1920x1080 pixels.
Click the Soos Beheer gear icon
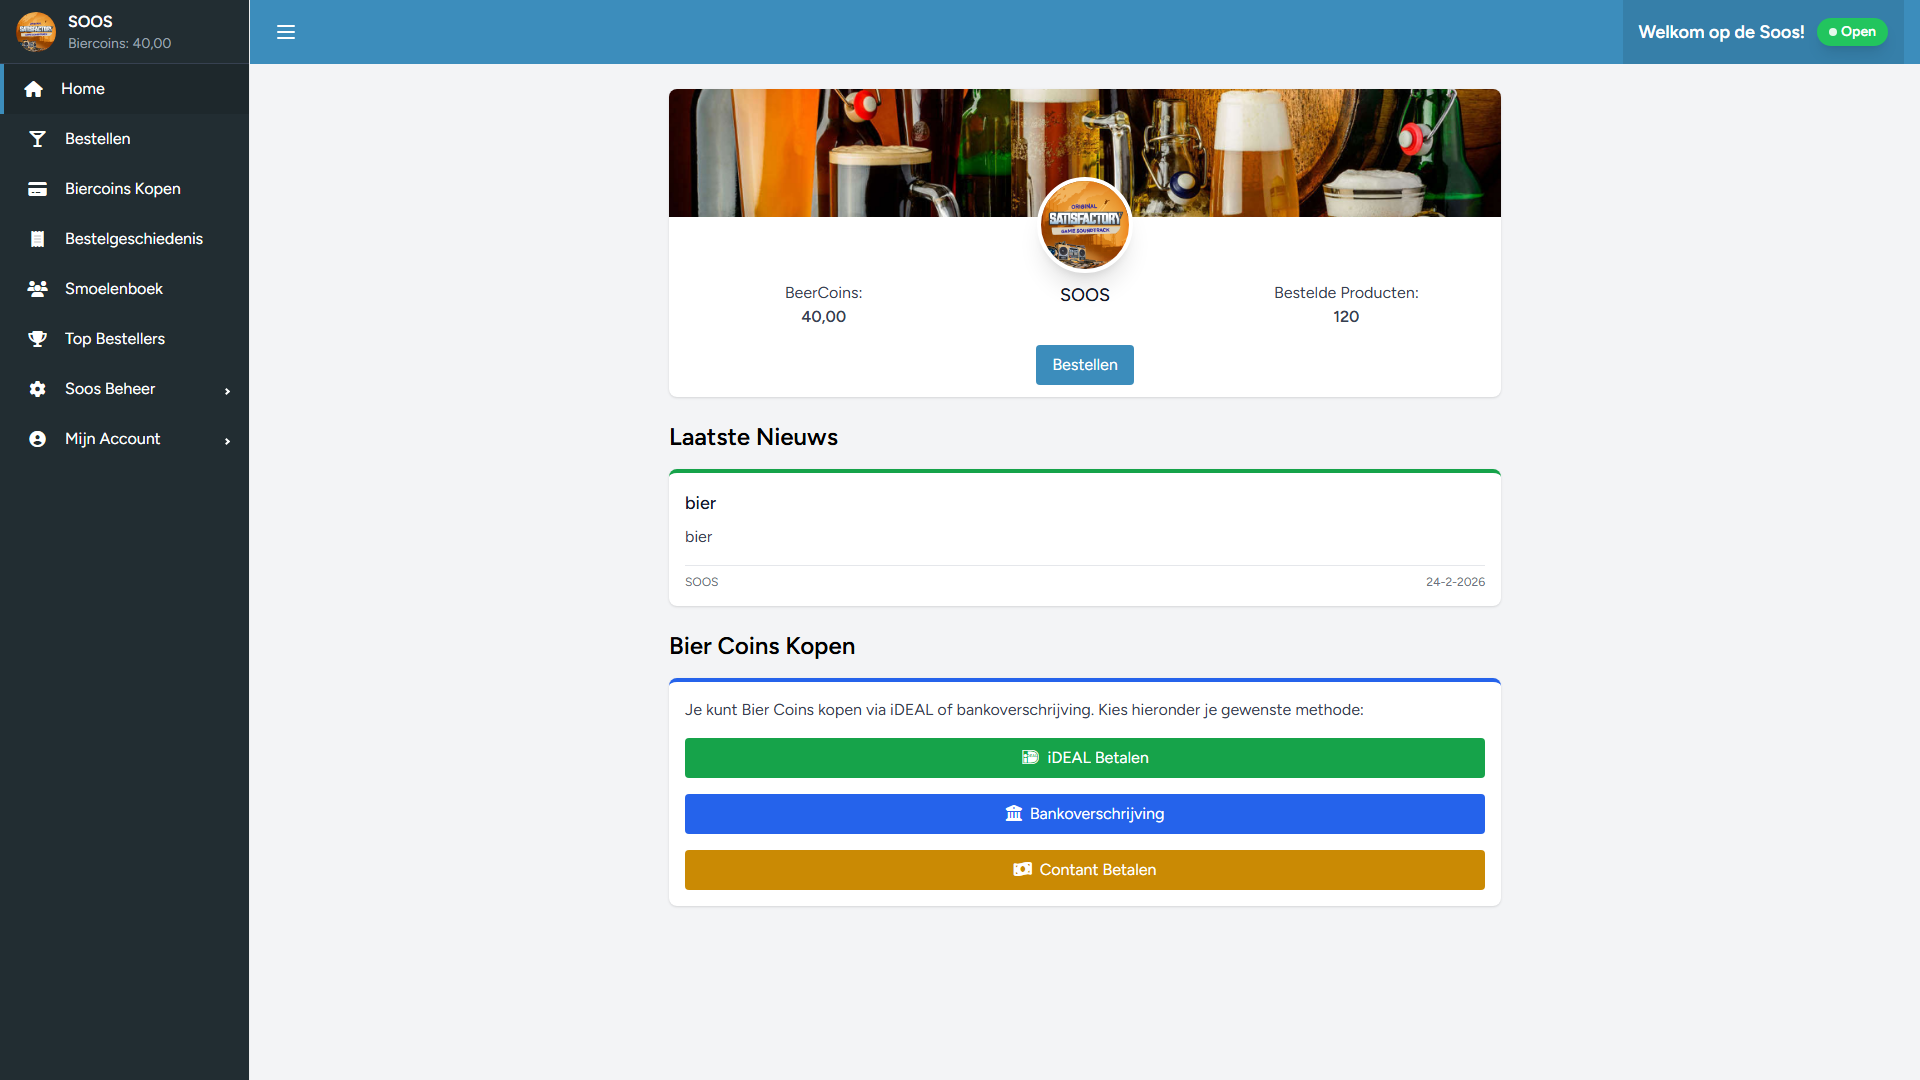37,389
